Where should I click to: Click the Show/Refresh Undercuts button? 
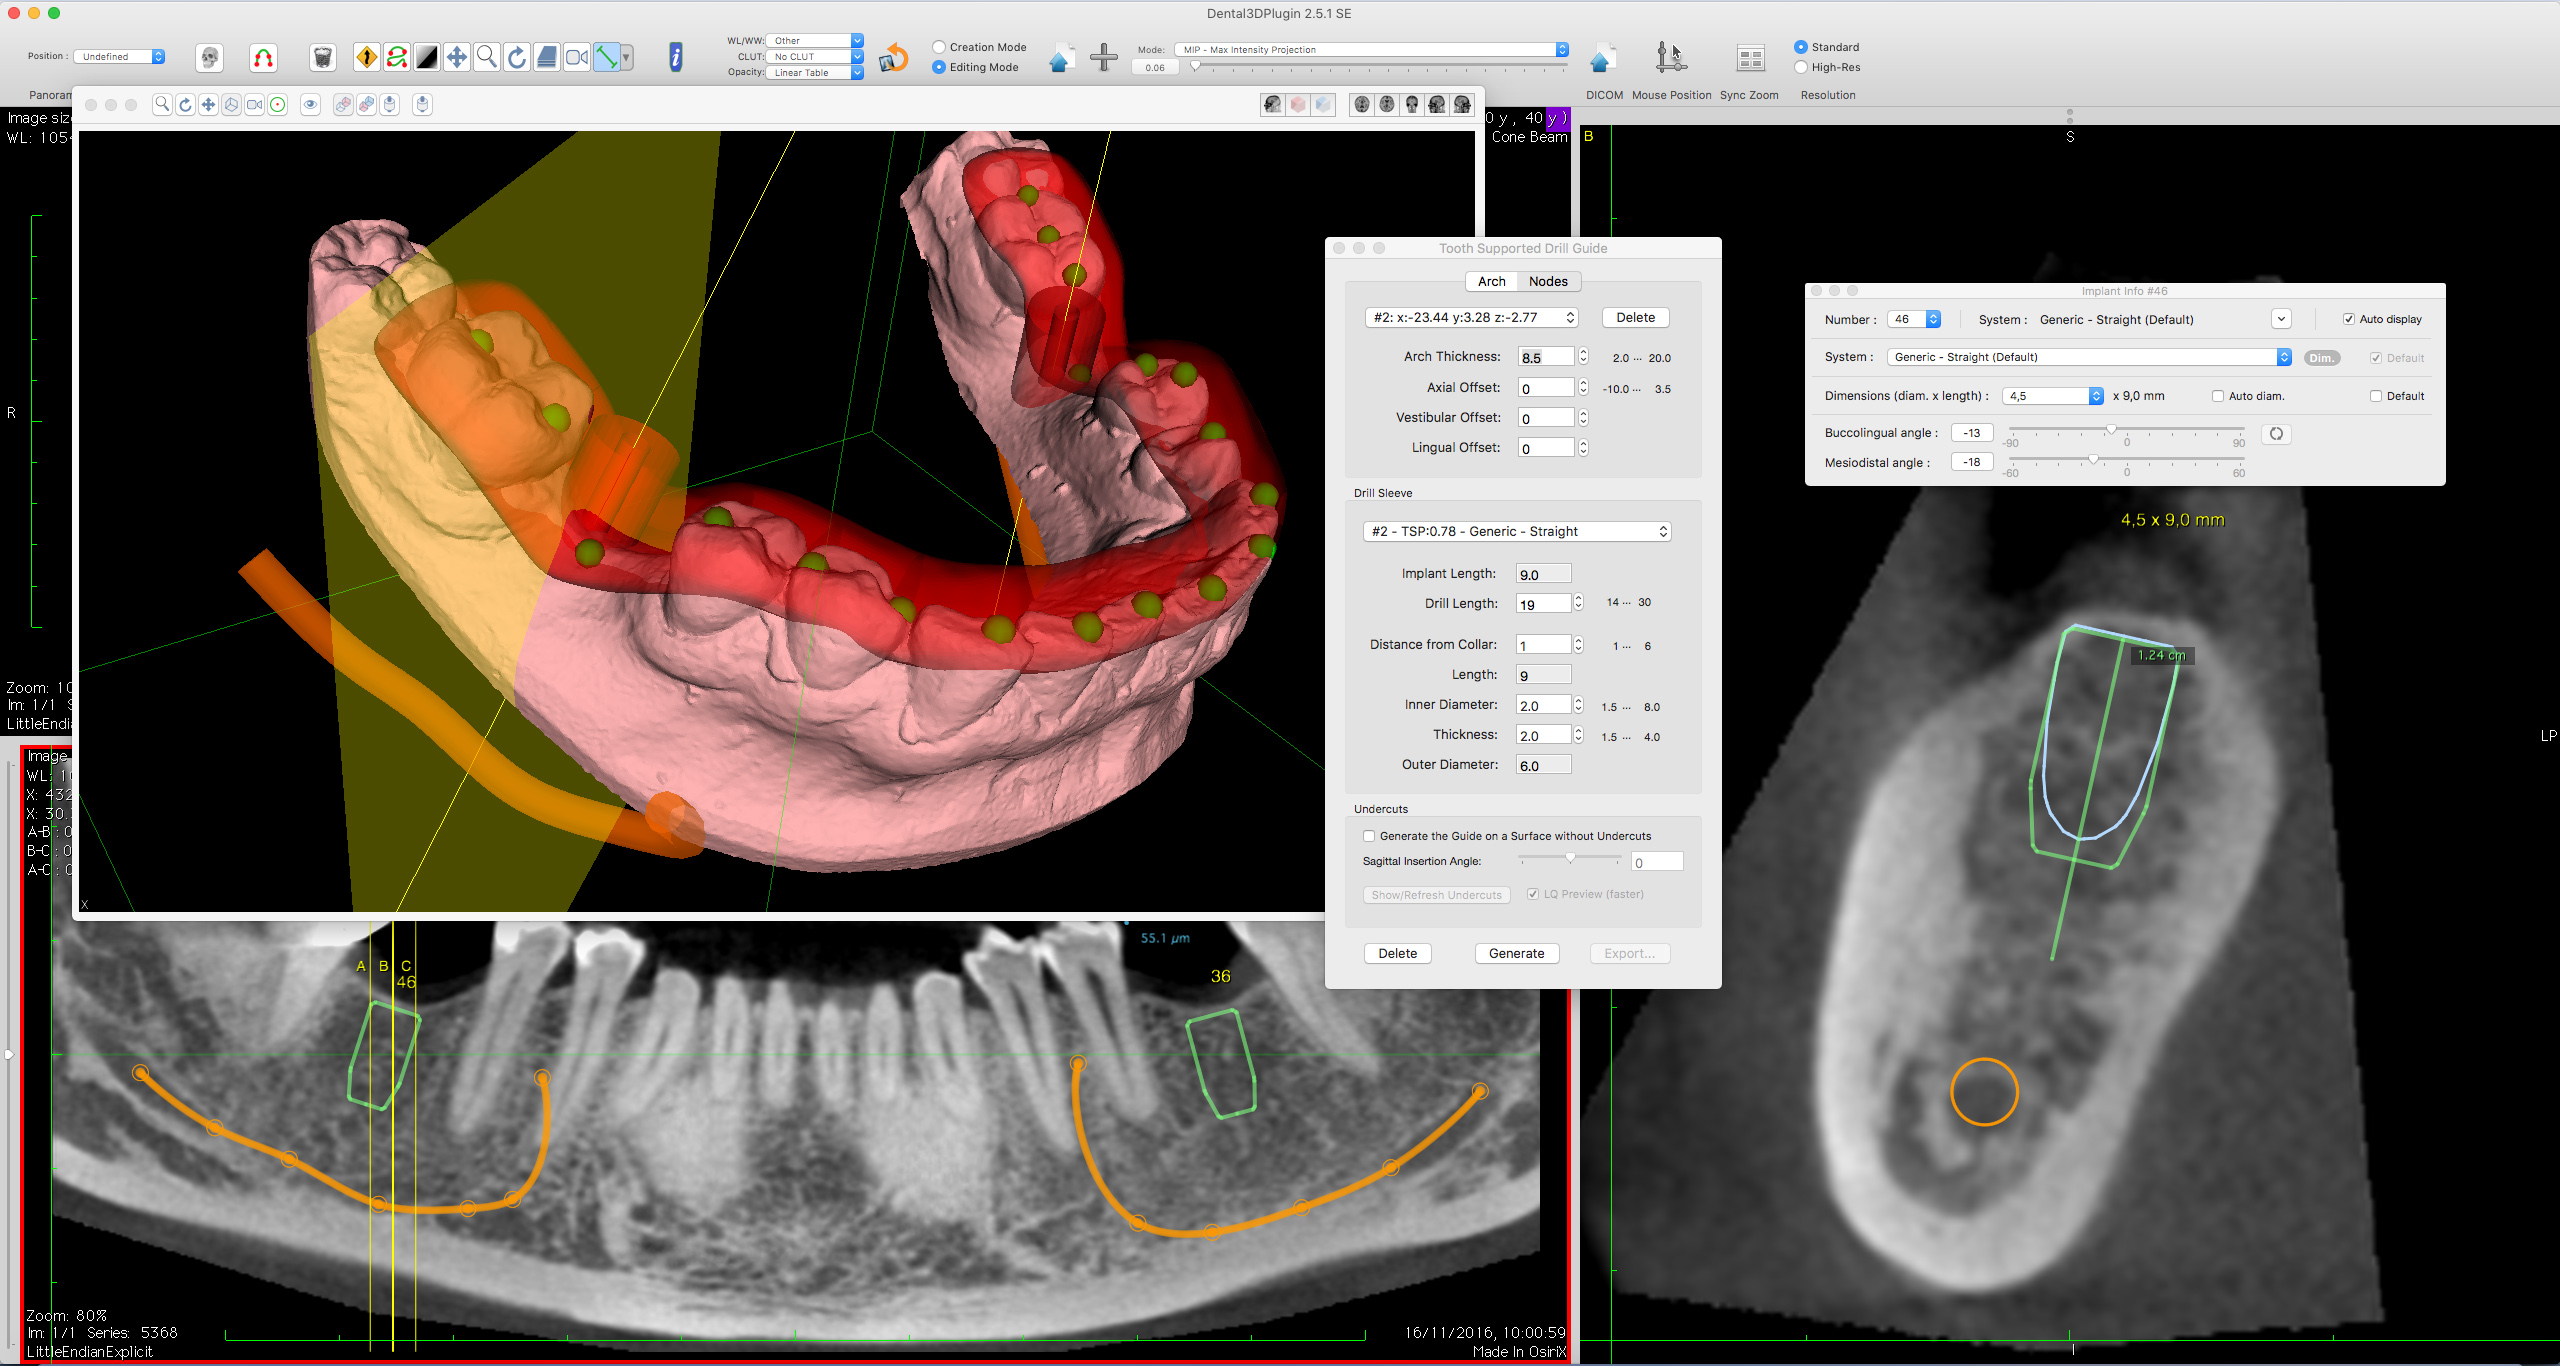1436,895
